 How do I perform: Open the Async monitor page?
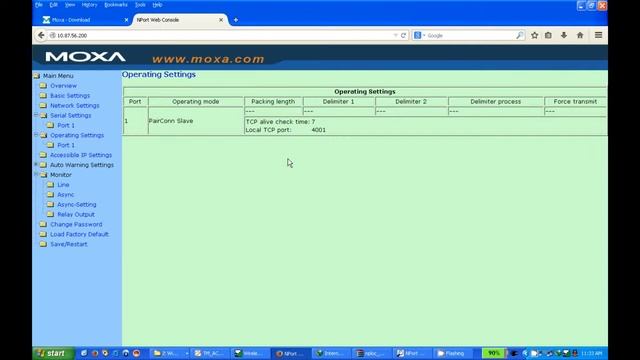pos(66,195)
